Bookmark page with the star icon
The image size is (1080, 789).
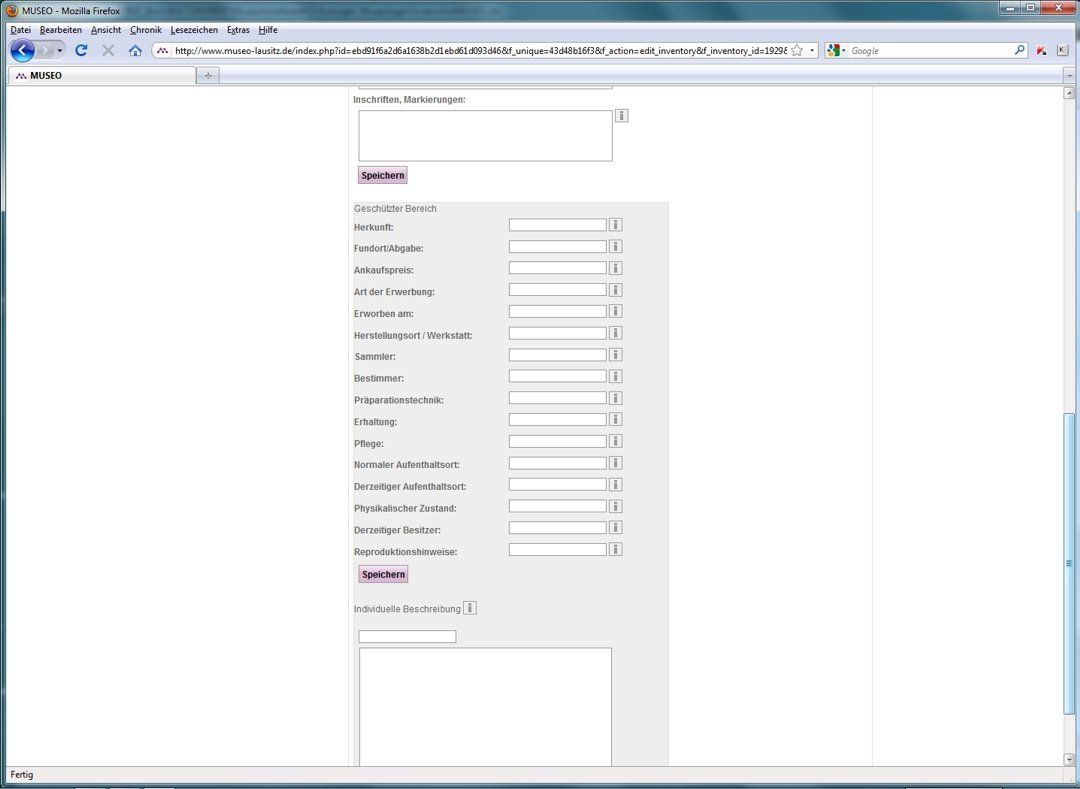797,50
